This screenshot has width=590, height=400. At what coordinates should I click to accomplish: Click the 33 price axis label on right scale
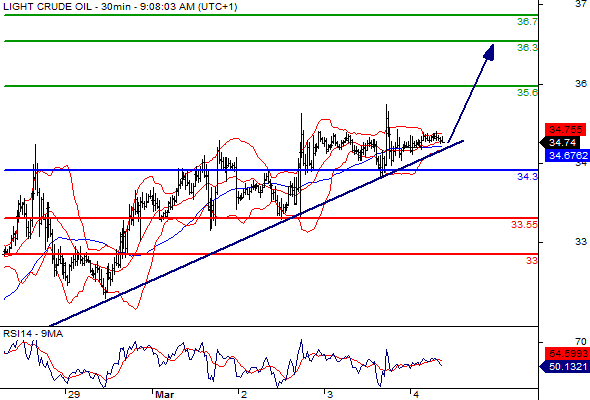coord(581,242)
